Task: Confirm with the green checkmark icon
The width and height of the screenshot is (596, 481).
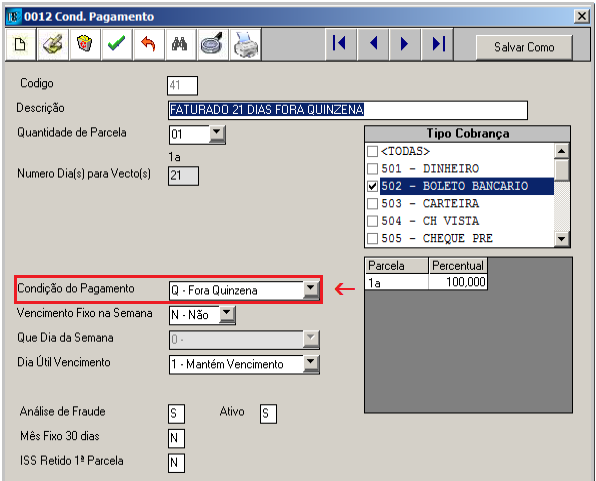Action: [116, 44]
